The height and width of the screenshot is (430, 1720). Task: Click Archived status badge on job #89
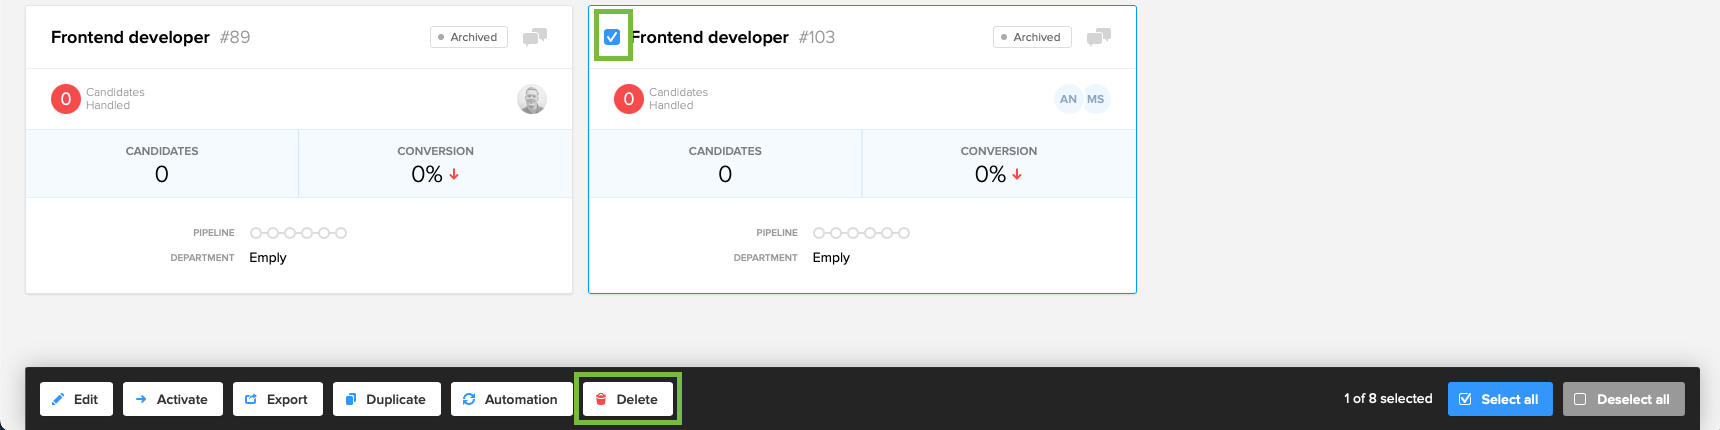[469, 37]
